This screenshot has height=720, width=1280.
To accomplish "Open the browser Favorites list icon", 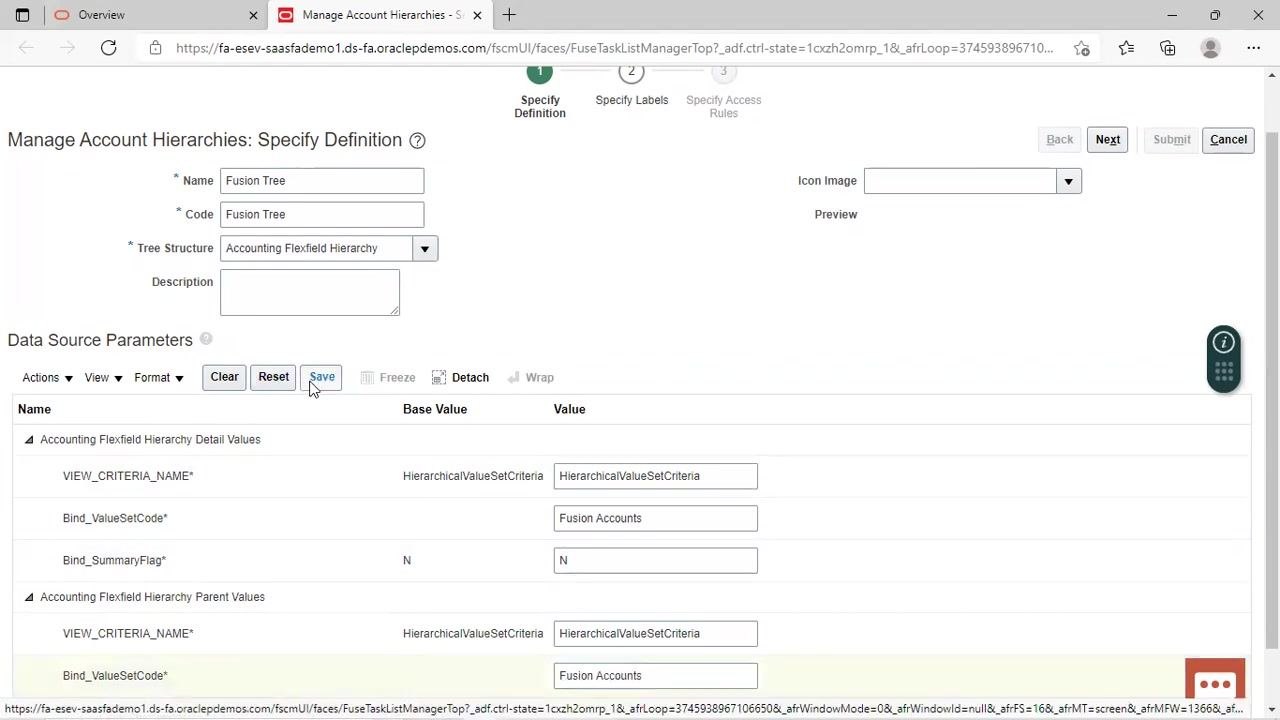I will click(1126, 48).
